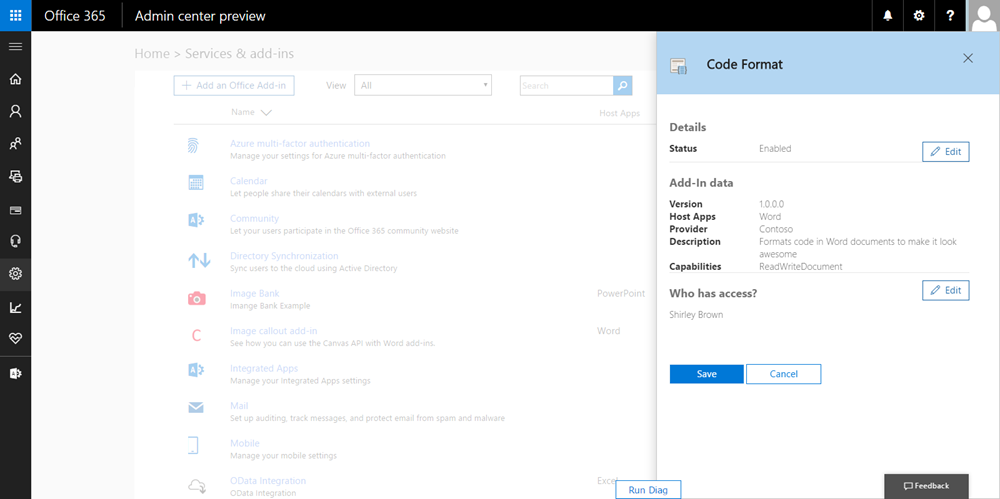
Task: Sort list by Name column chevron
Action: (266, 112)
